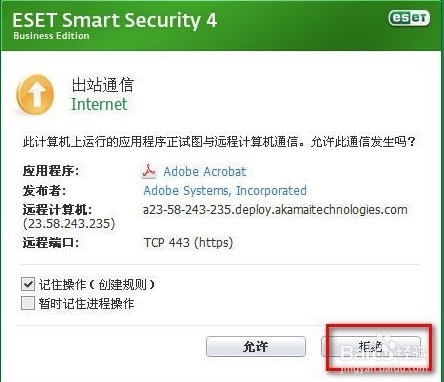This screenshot has width=444, height=382.
Task: Open the Adobe Systems, Incorporated publisher link
Action: pos(225,190)
